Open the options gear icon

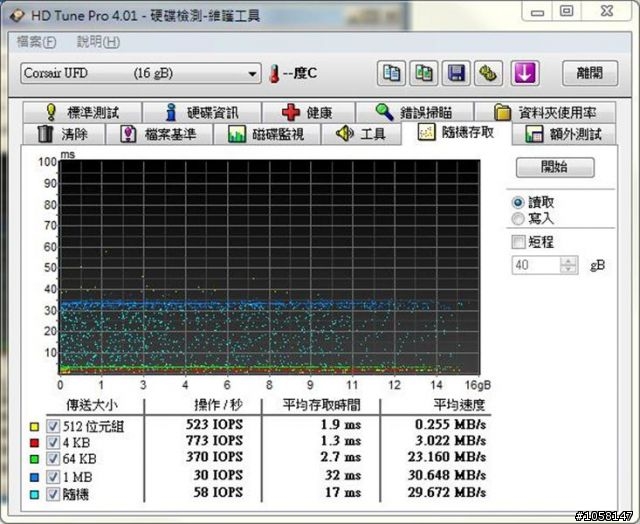488,73
